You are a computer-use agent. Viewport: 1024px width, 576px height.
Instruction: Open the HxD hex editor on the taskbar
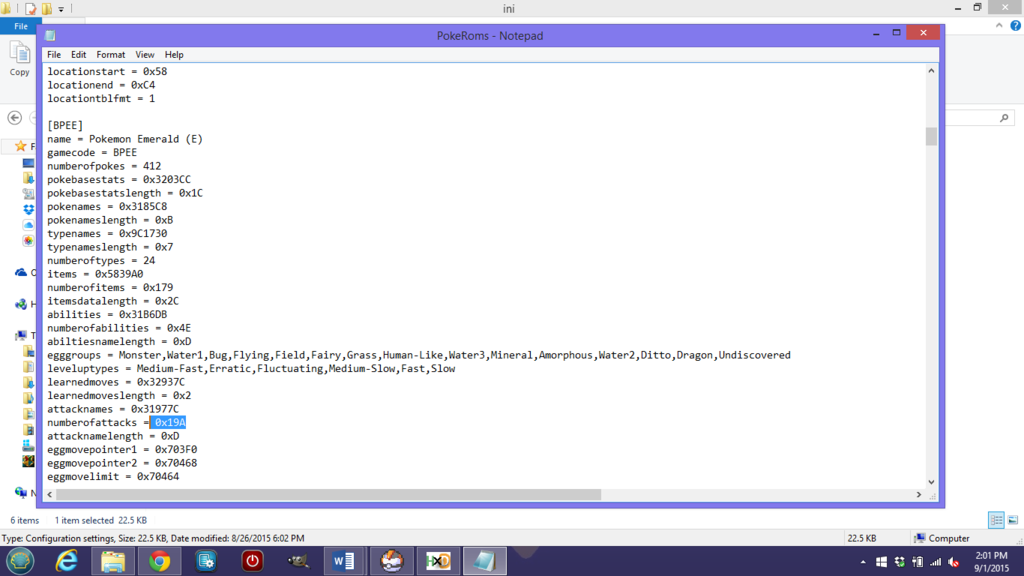pyautogui.click(x=438, y=561)
